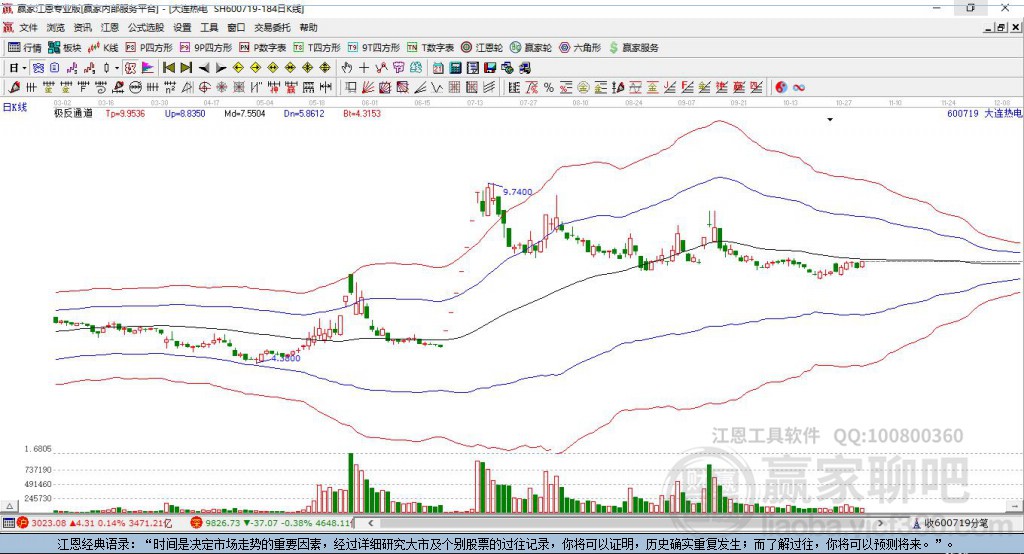Click the volume panel up-triangle button

pos(9,506)
